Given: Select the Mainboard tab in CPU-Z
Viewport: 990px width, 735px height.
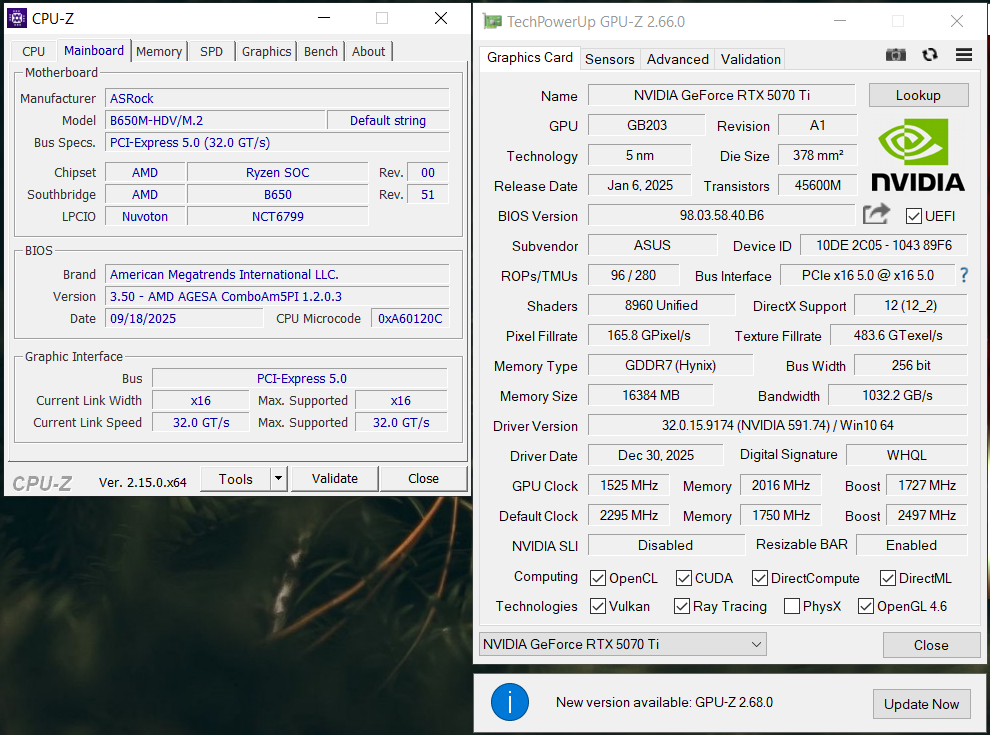Looking at the screenshot, I should click(x=94, y=51).
